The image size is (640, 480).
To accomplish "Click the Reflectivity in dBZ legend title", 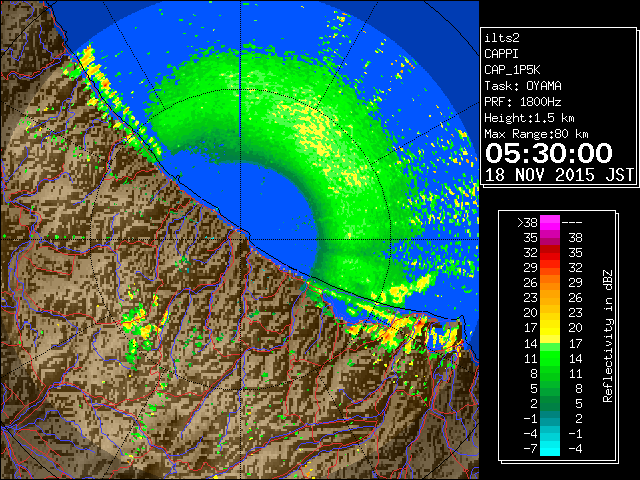I will click(x=607, y=336).
